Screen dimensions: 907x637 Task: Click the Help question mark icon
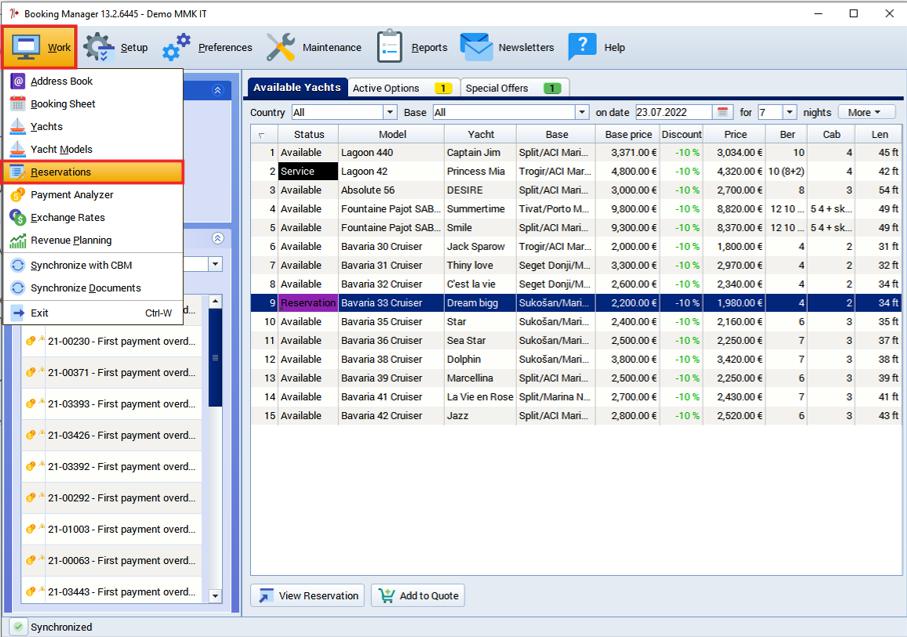pos(582,46)
